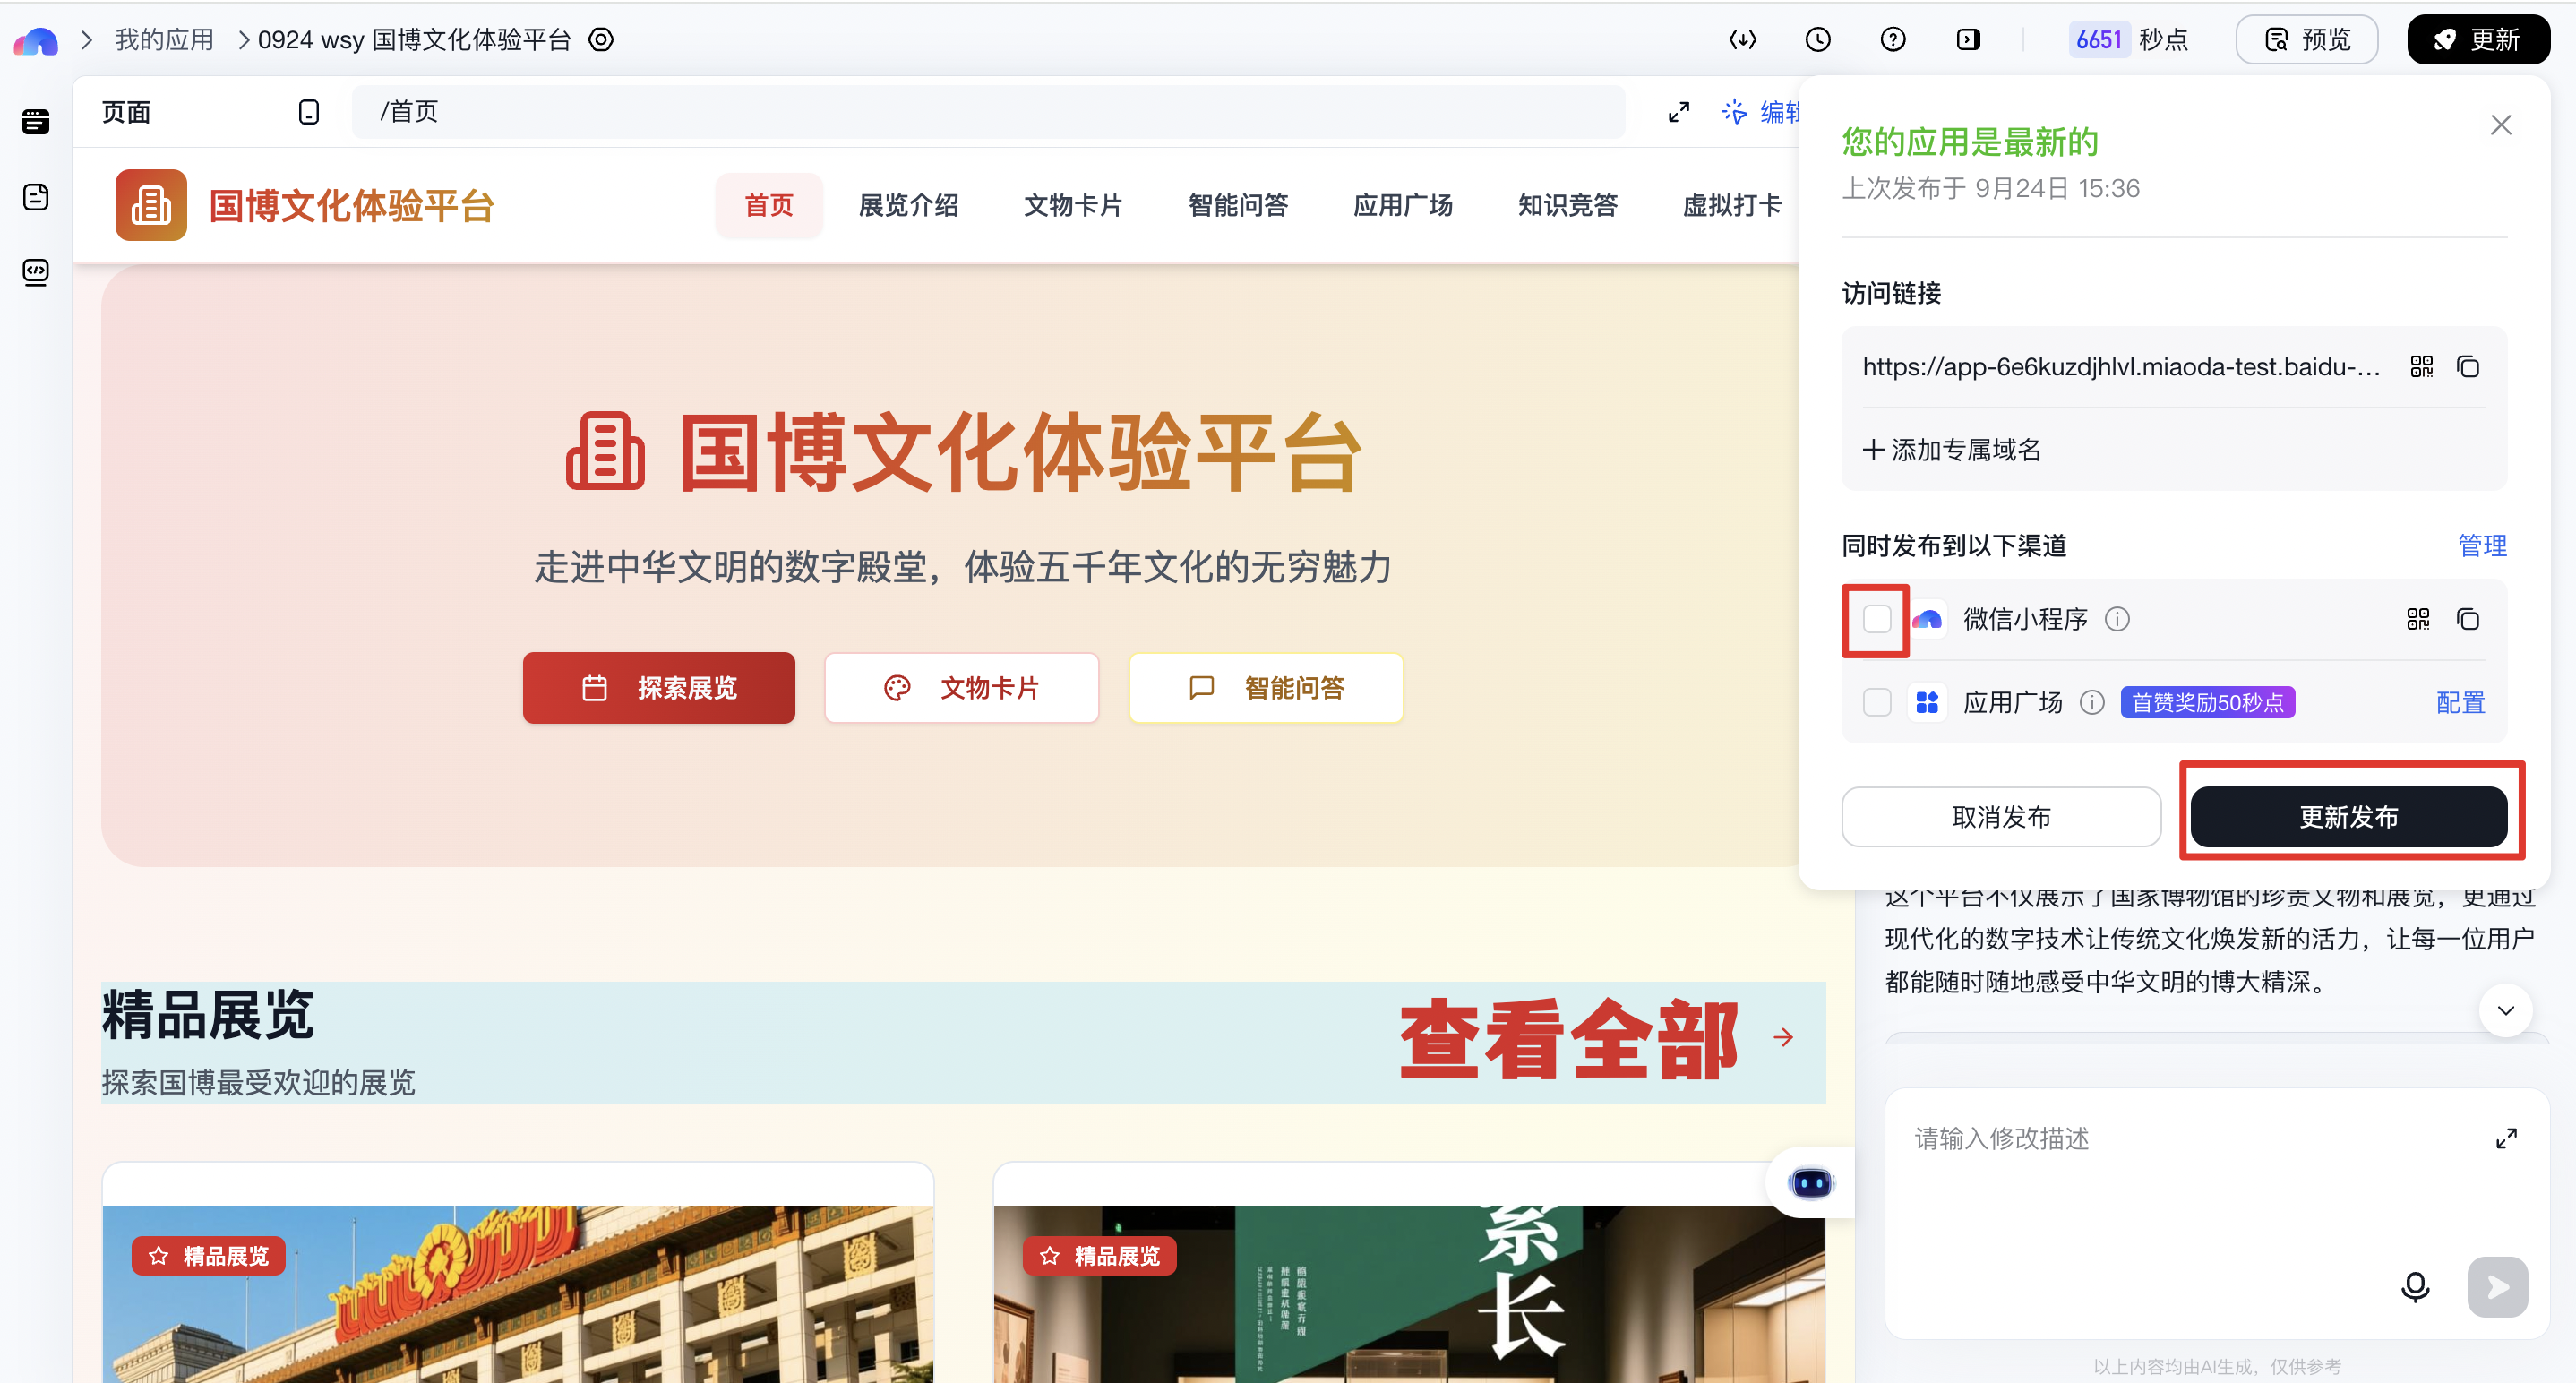
Task: Expand the chat scroll-down chevron button
Action: click(x=2504, y=1010)
